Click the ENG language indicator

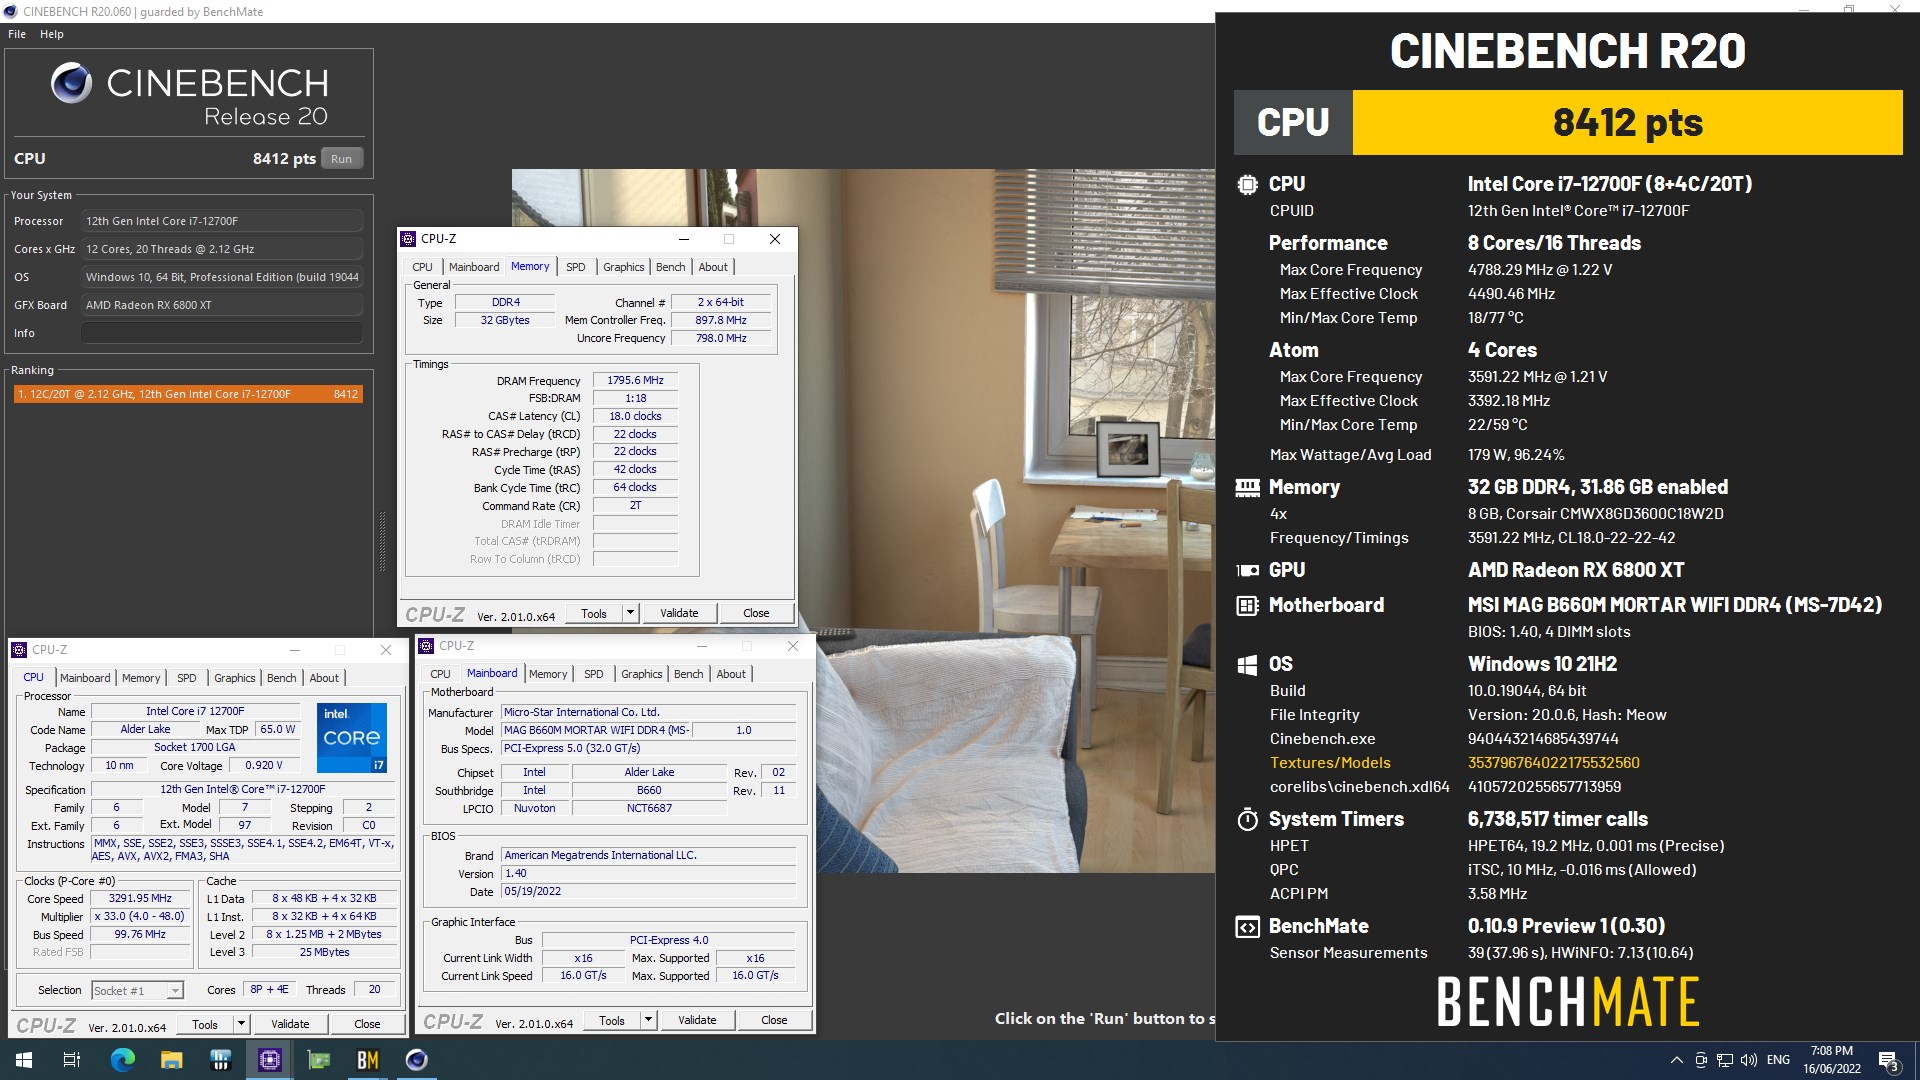point(1778,1060)
